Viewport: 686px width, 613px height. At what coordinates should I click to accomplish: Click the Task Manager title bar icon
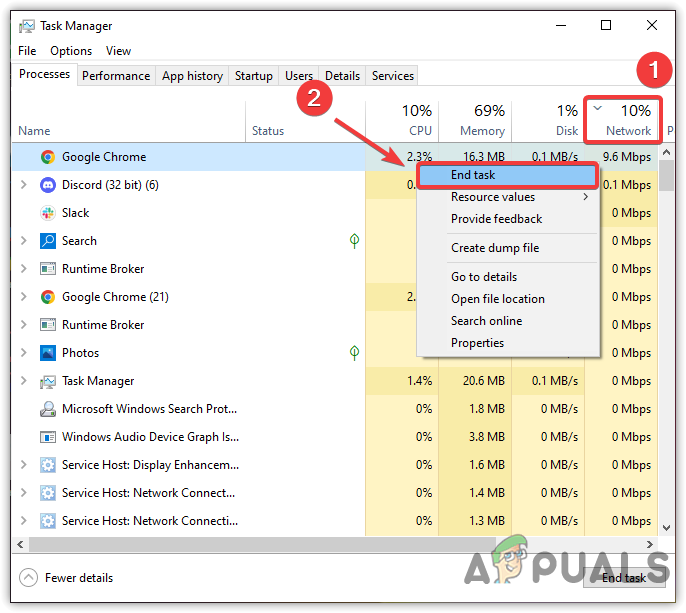pos(26,26)
